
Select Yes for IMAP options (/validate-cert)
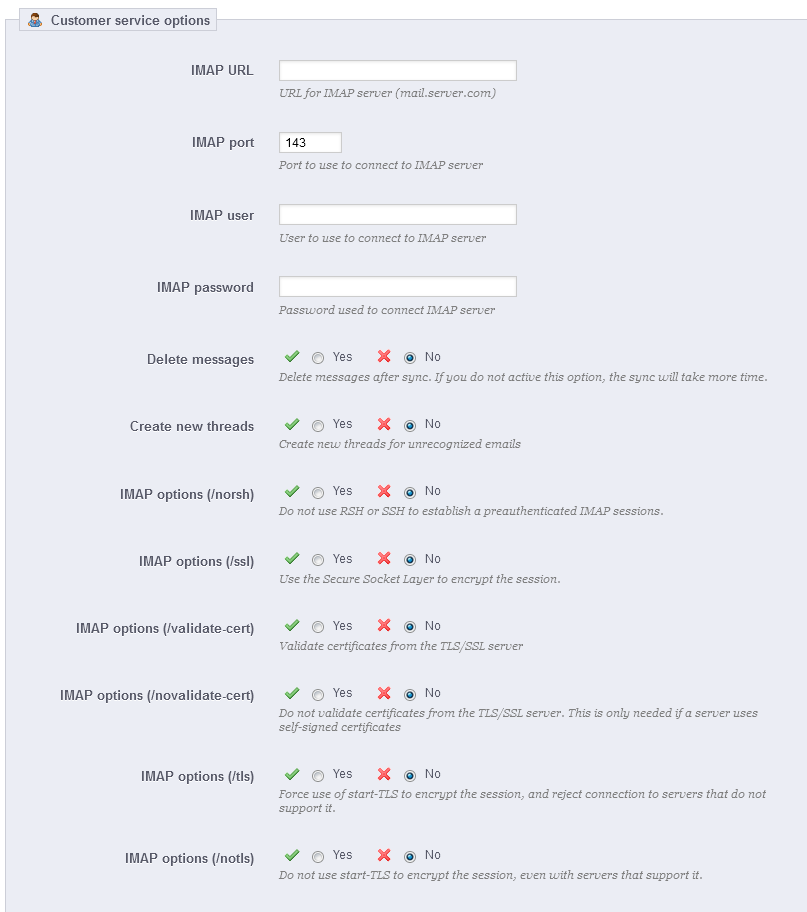(318, 626)
